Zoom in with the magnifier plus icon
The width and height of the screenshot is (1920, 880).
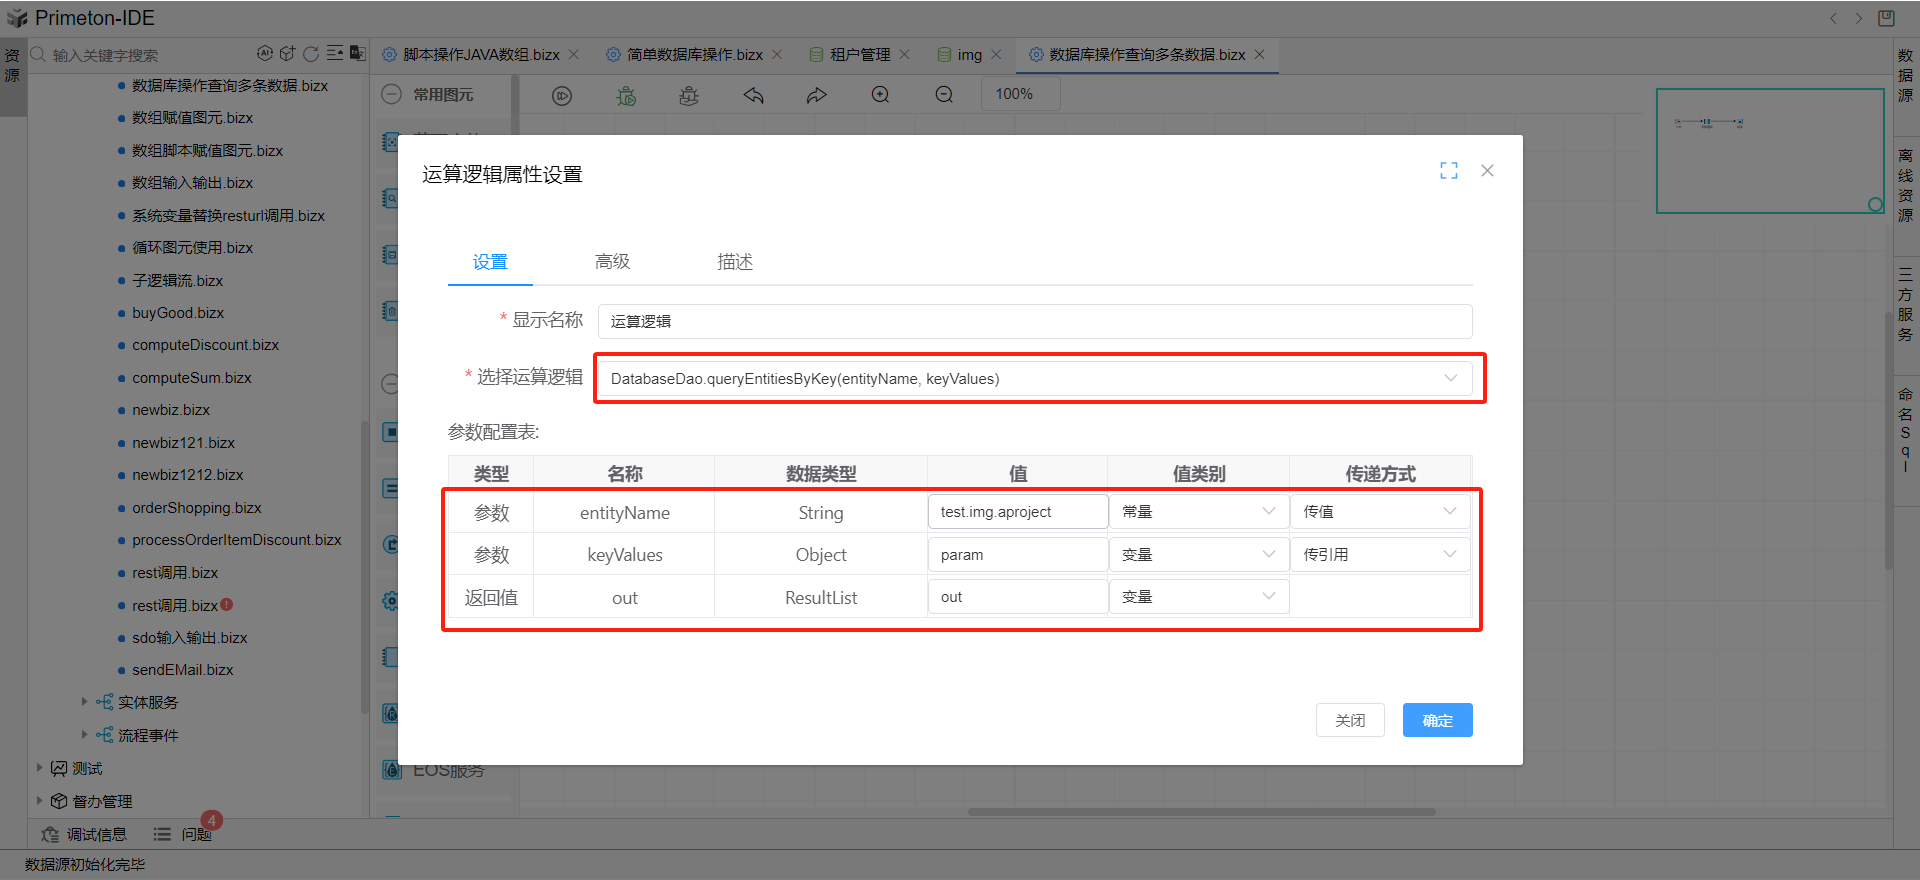click(x=880, y=95)
